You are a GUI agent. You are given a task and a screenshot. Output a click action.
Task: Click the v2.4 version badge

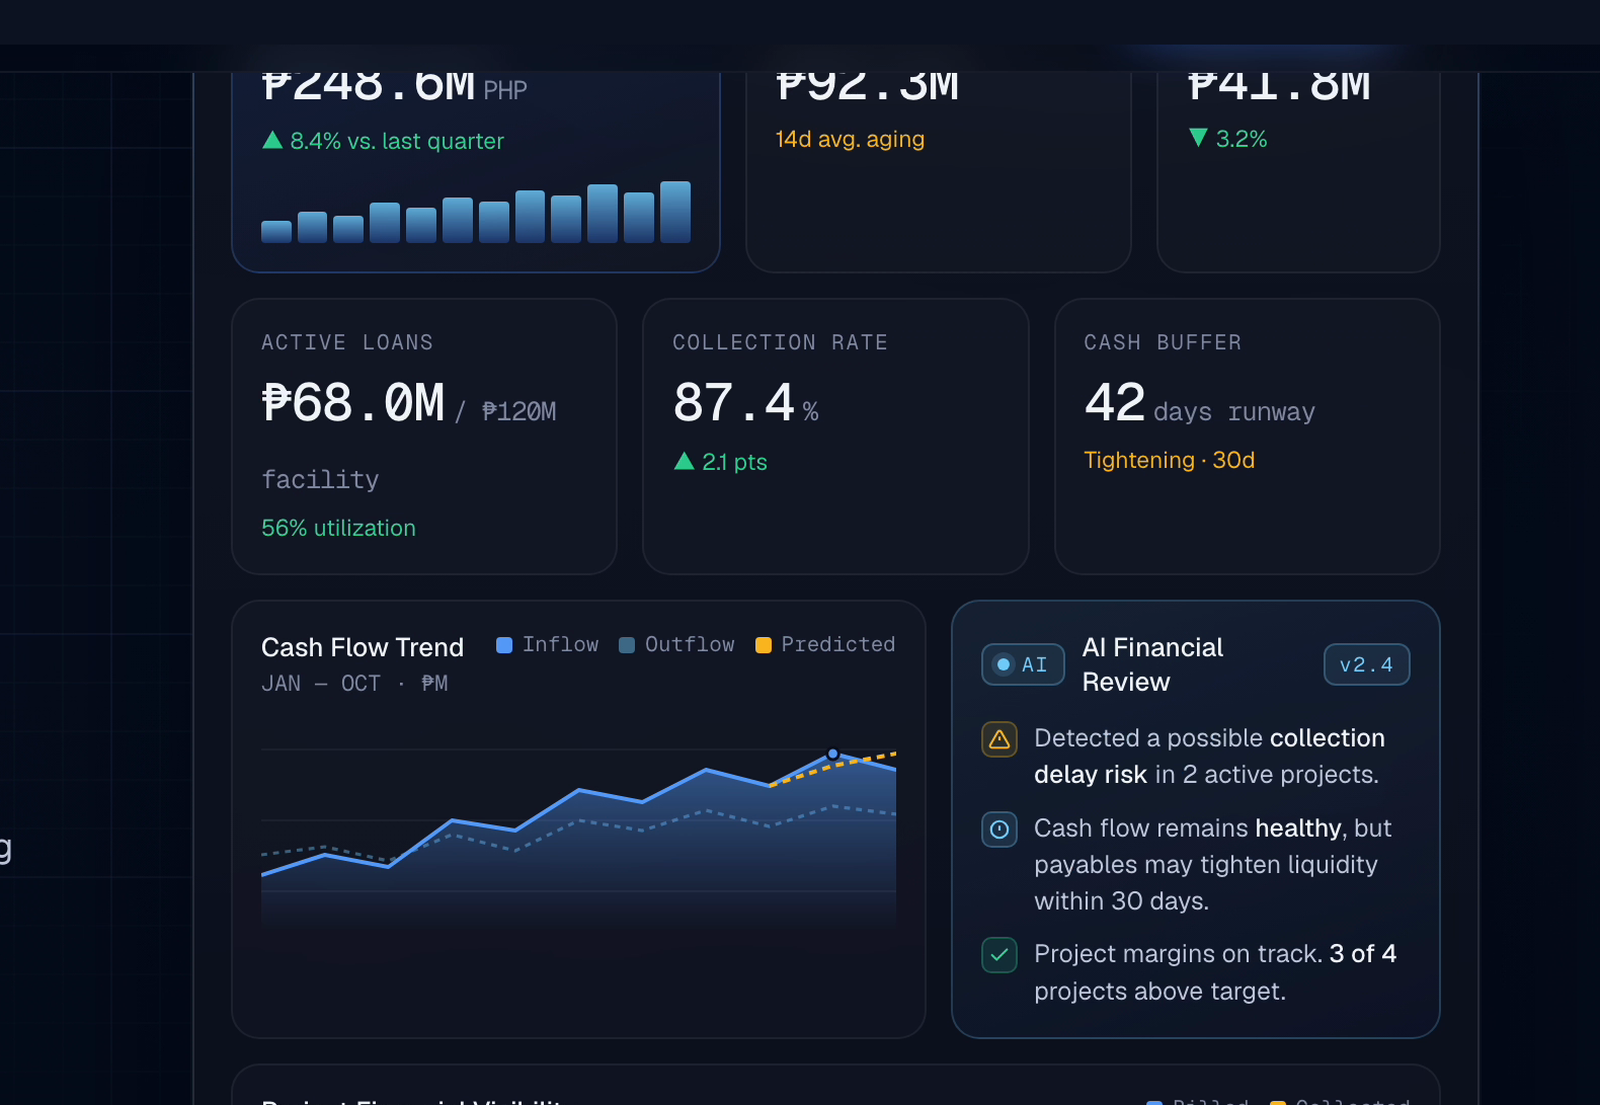pos(1366,665)
